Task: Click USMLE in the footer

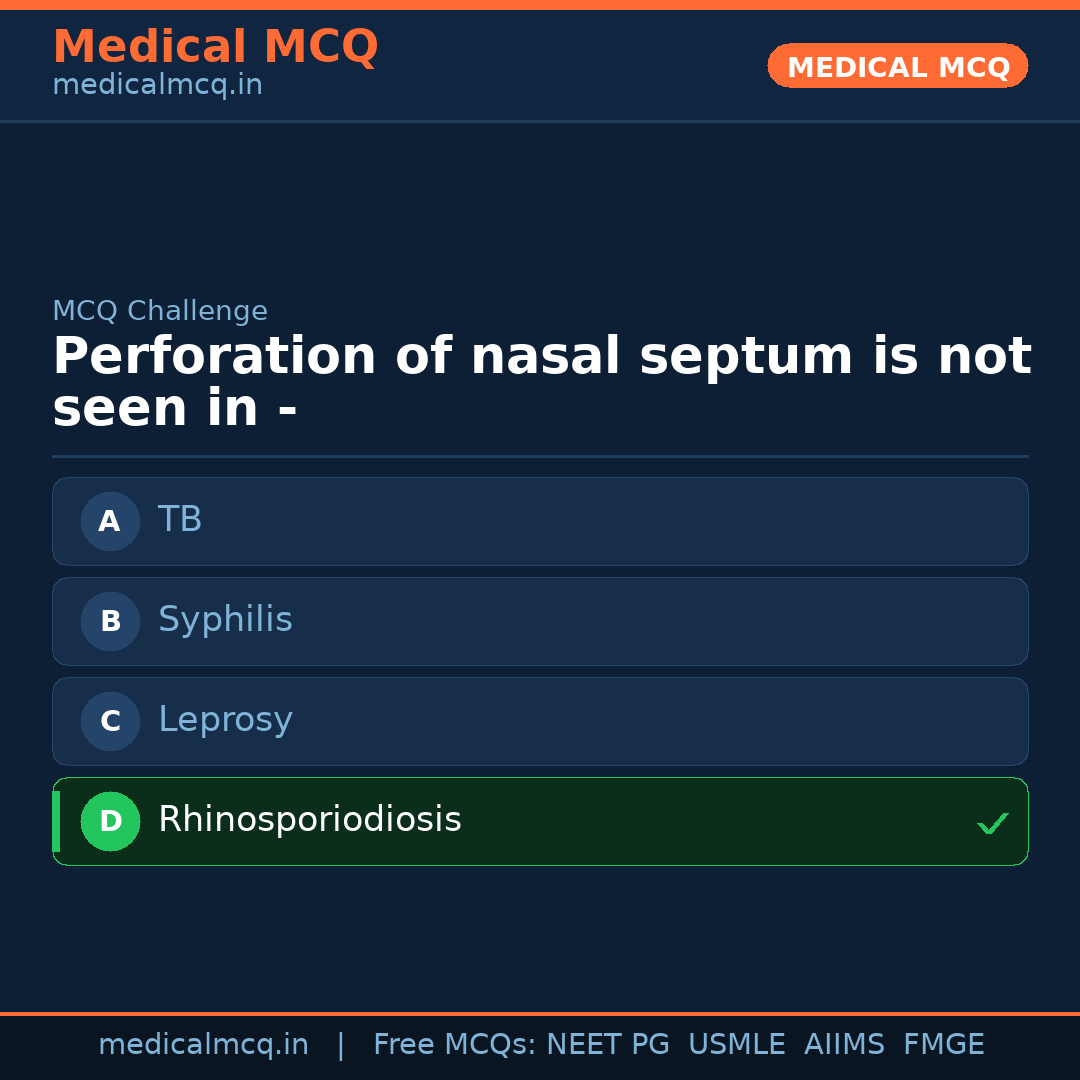Action: tap(736, 1045)
